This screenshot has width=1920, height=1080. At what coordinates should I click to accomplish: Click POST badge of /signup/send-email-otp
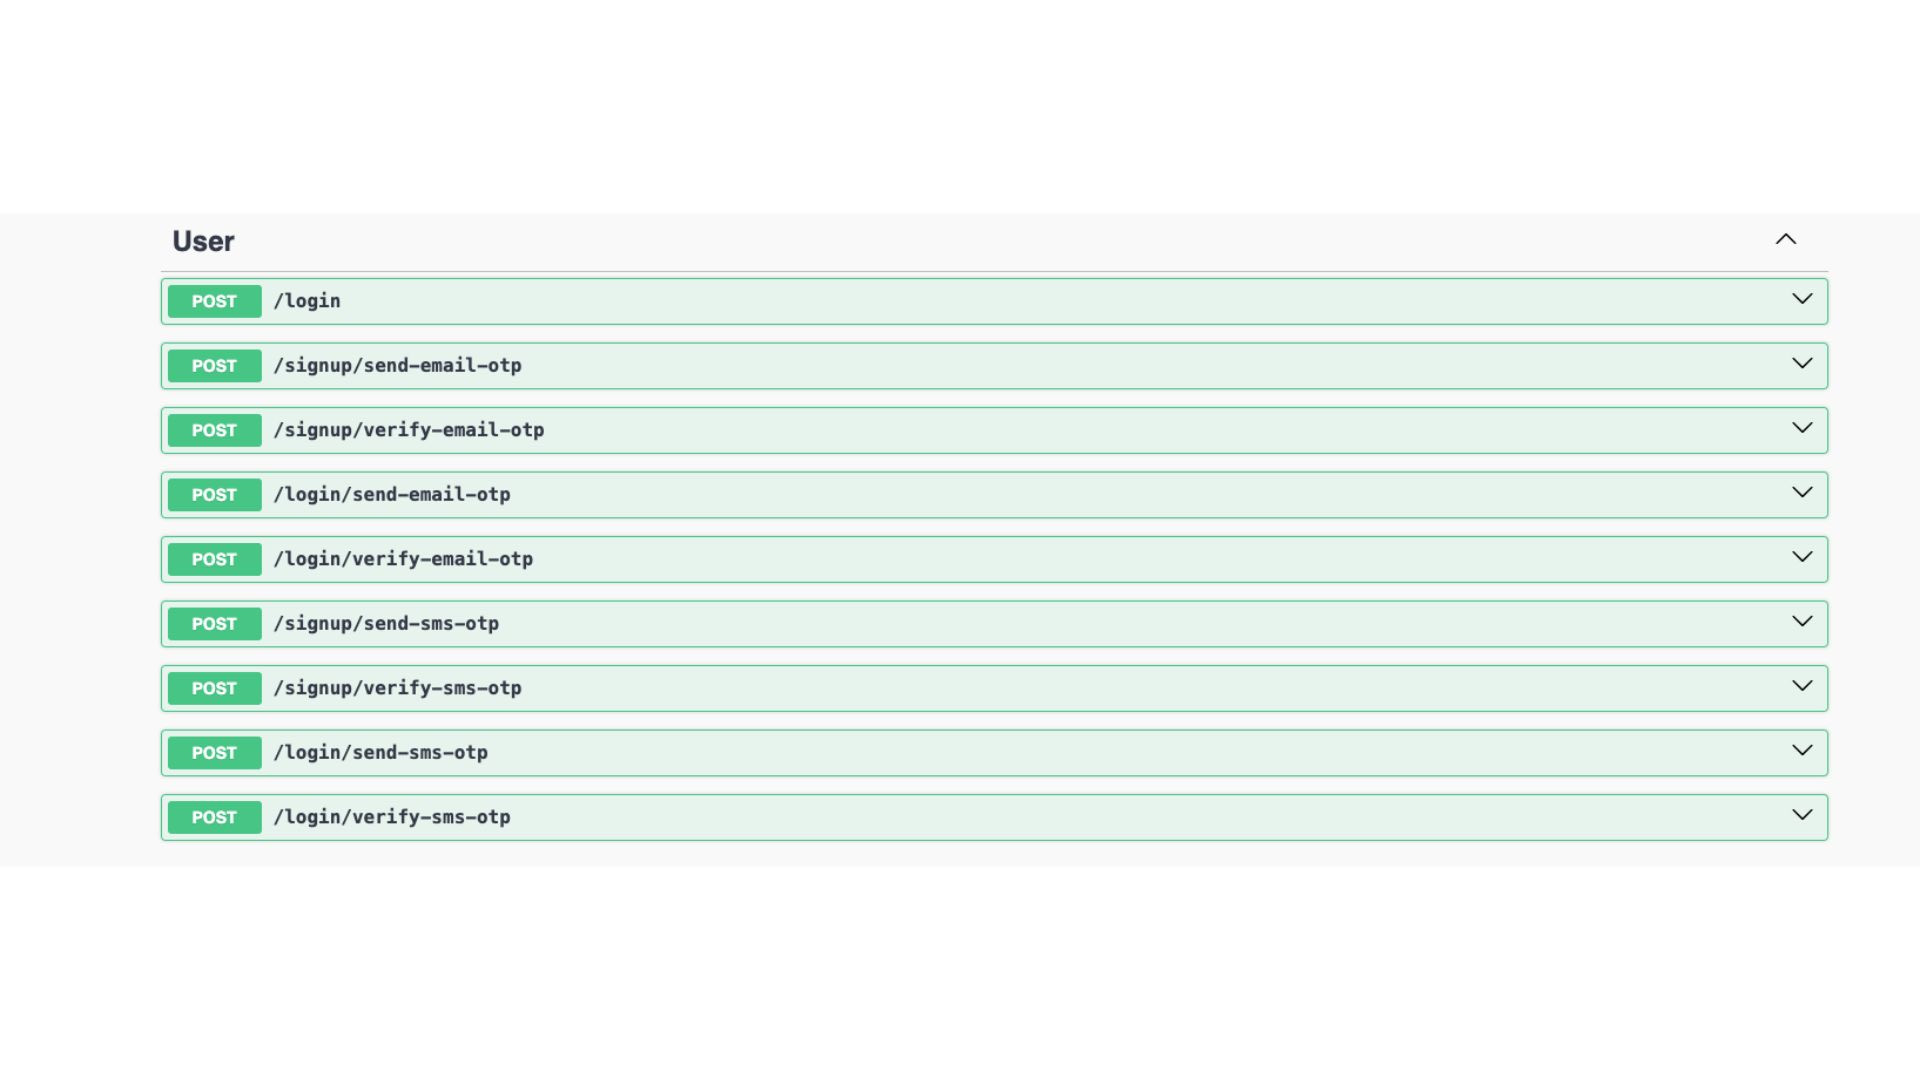point(214,366)
